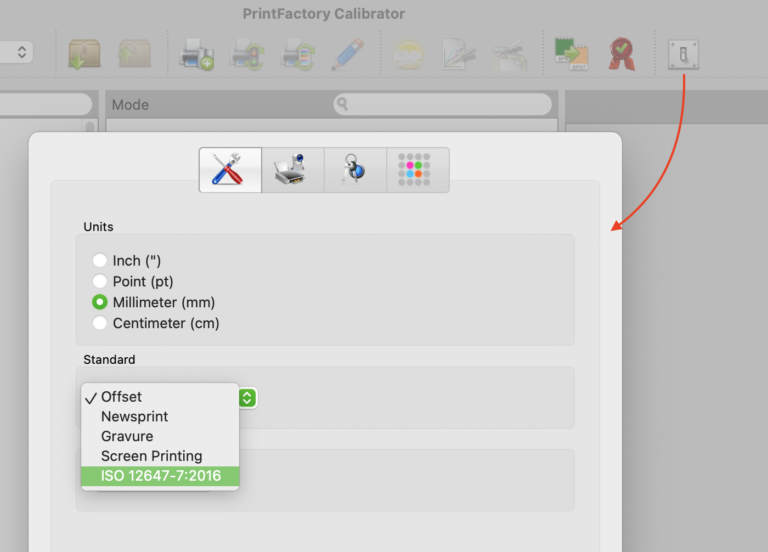Click the faded toolbar icon left of spot color
Image resolution: width=768 pixels, height=552 pixels.
coord(510,55)
